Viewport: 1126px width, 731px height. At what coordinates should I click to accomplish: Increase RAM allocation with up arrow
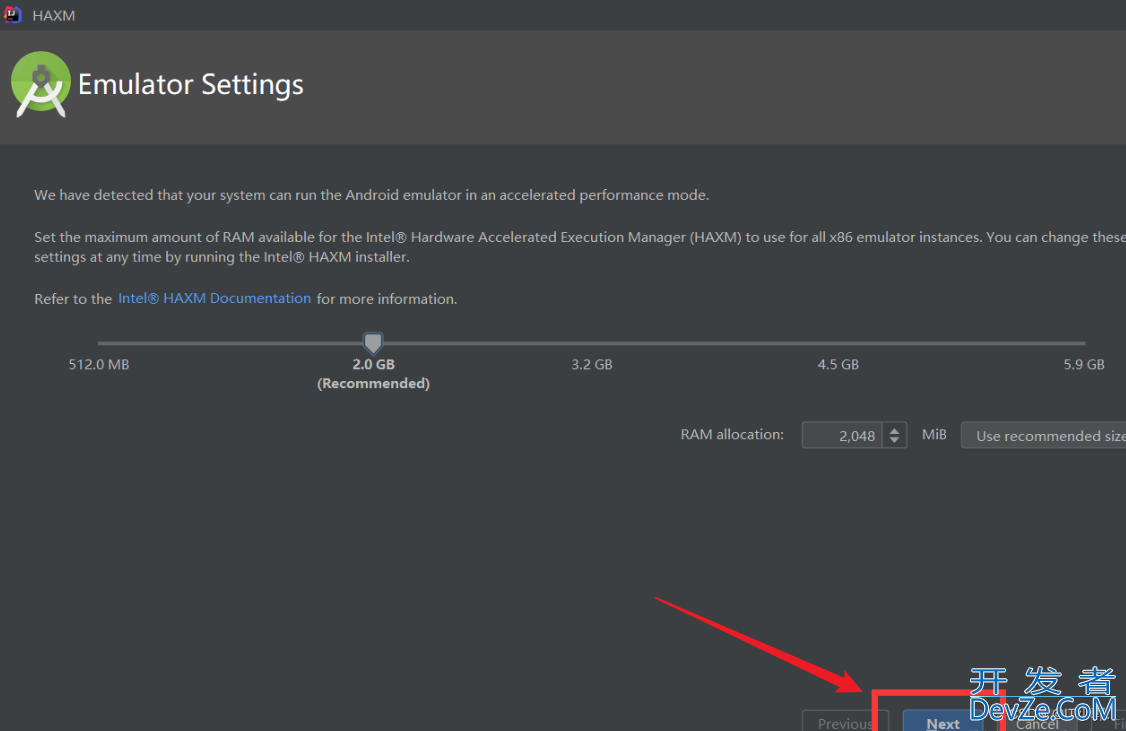tap(894, 430)
